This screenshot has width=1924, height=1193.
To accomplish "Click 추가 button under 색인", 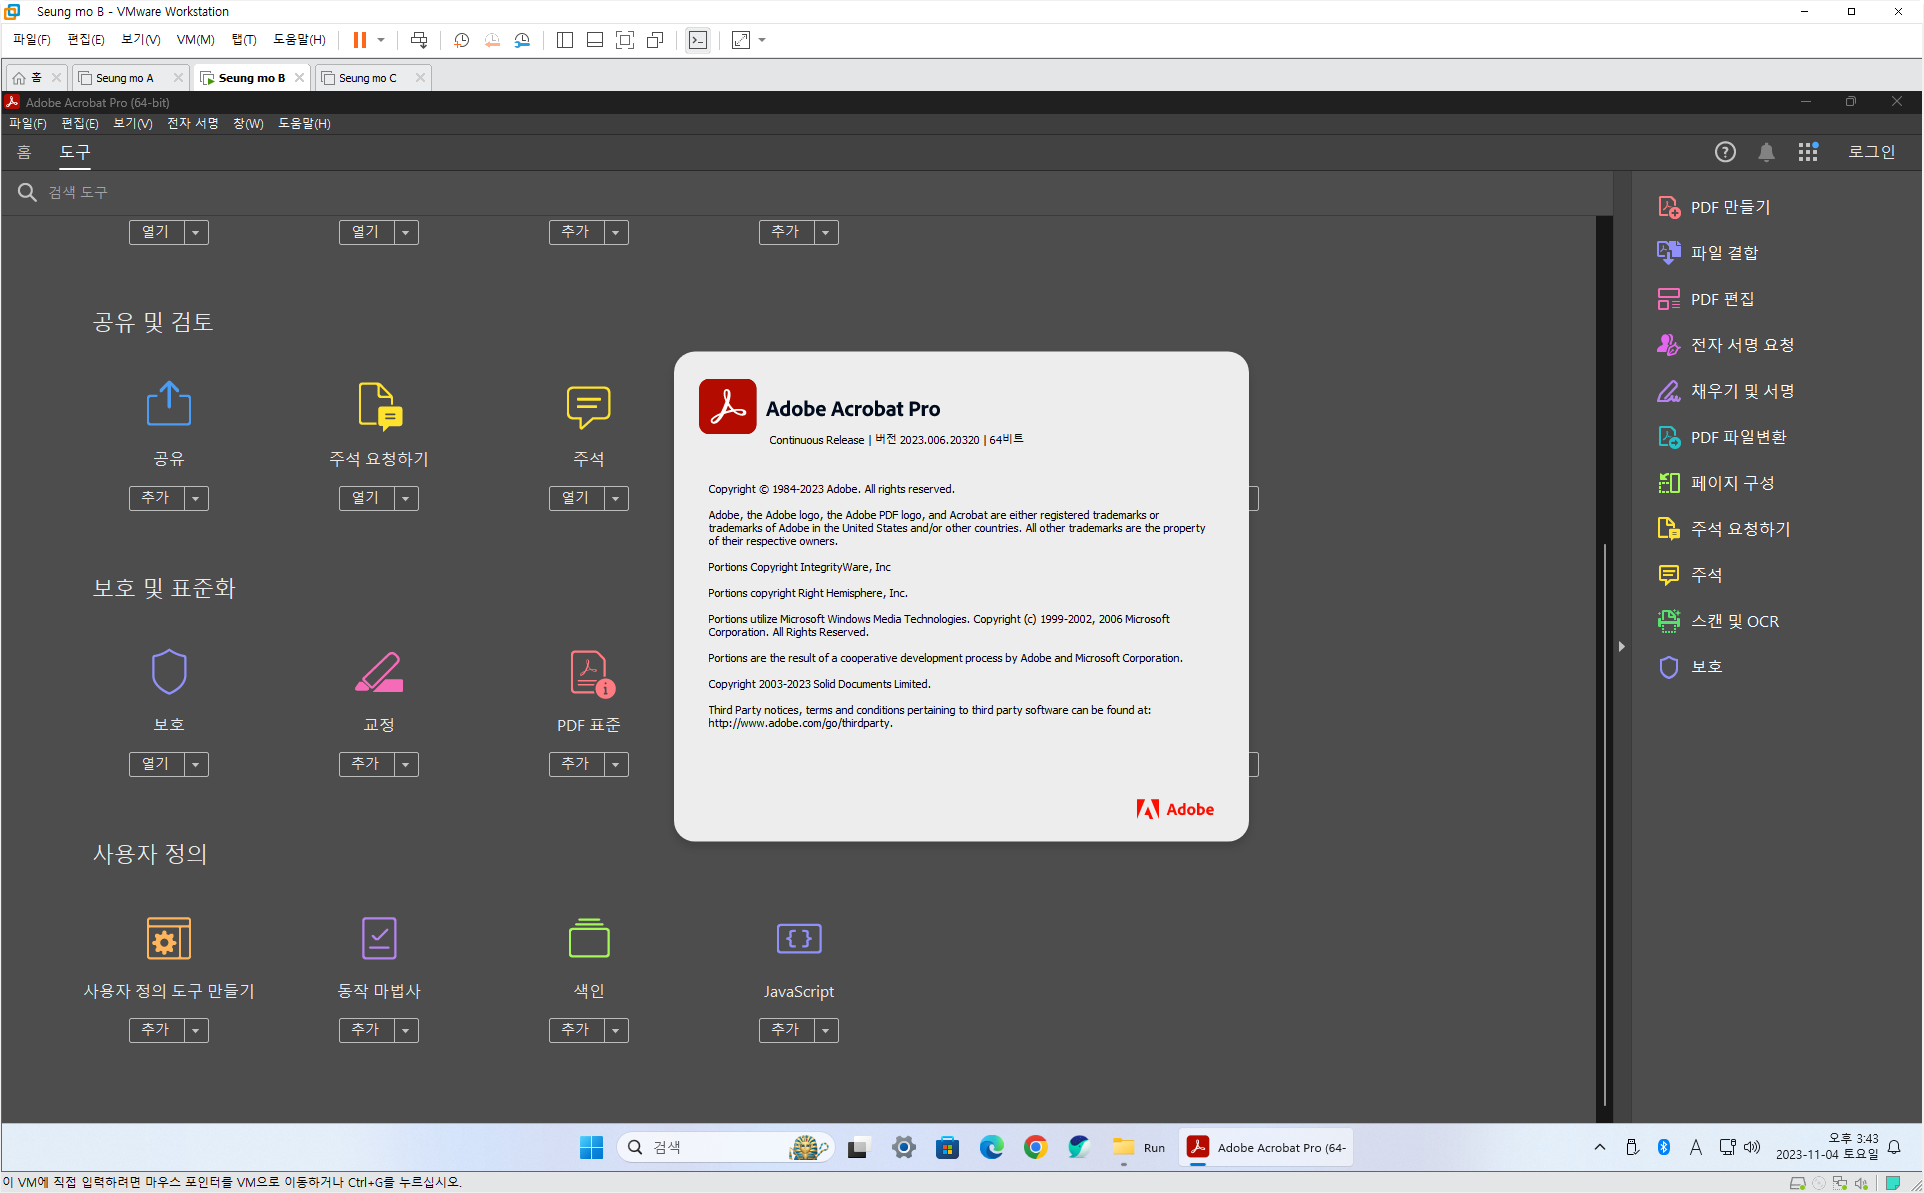I will 576,1030.
